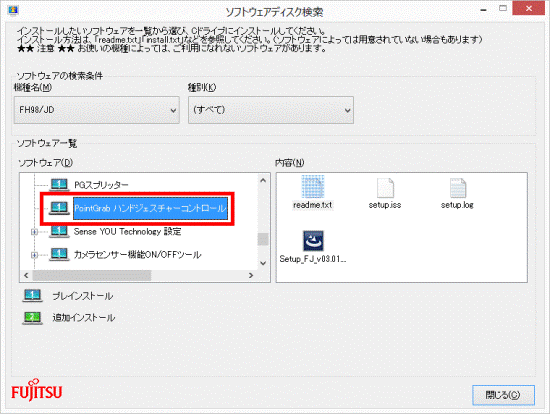Viewport: 550px width, 414px height.
Task: Click the laptop icon beside PGスプリッター
Action: tap(59, 185)
